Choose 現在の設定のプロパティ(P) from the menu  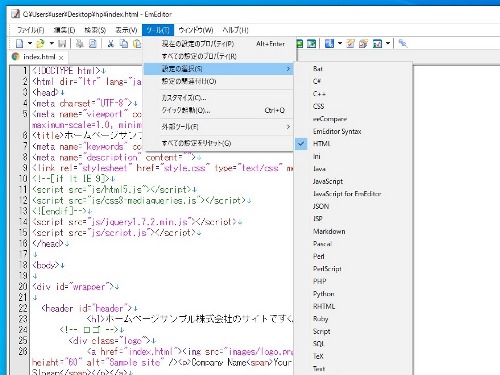218,44
